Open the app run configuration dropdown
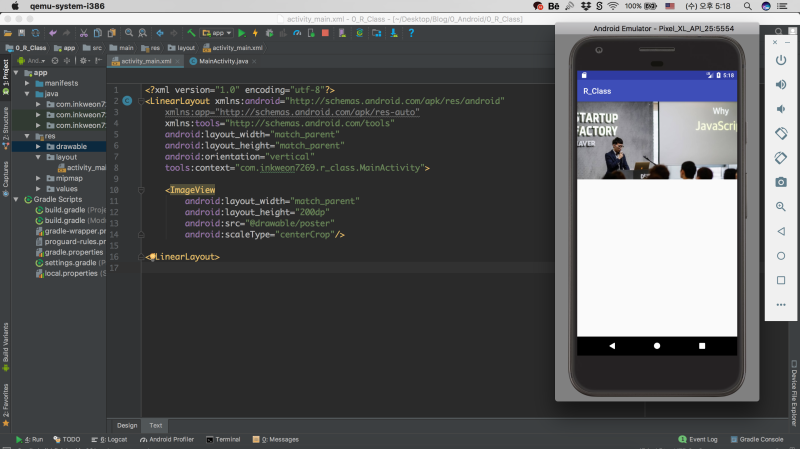This screenshot has width=800, height=449. pyautogui.click(x=217, y=33)
